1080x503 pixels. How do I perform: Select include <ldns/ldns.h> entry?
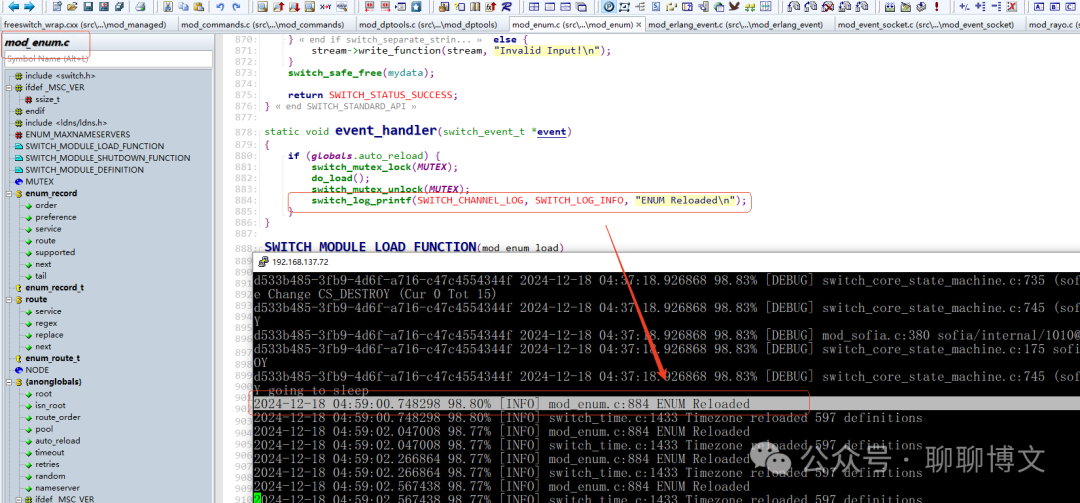pyautogui.click(x=68, y=123)
